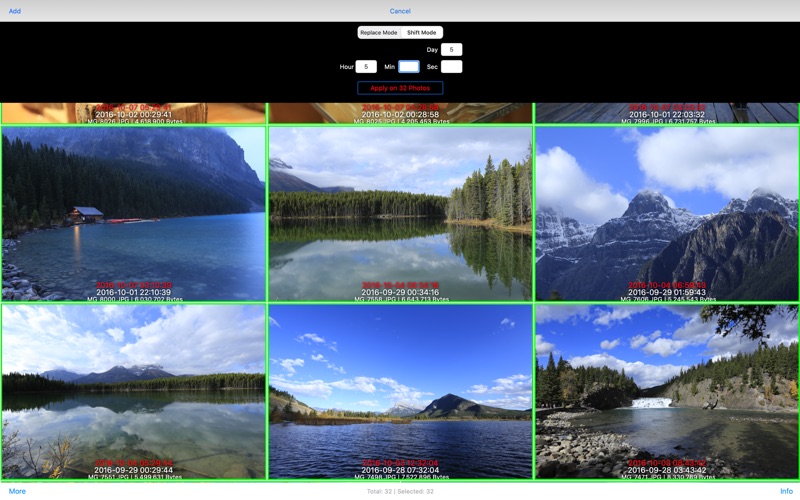800x500 pixels.
Task: Select partial photo dated 2016-10-01 22:03:32
Action: point(667,113)
